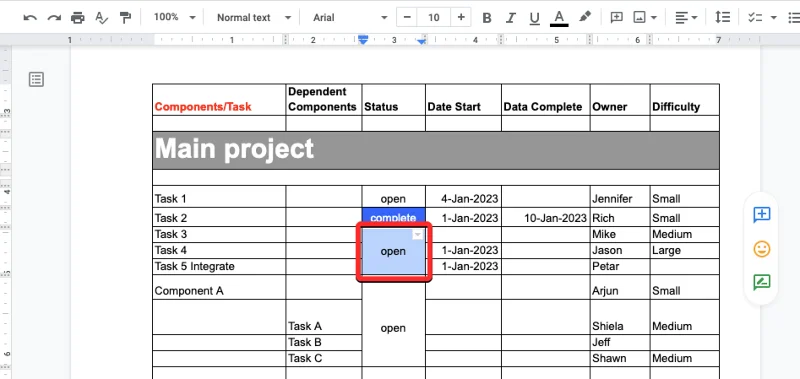Click the Insert image icon

[x=639, y=18]
